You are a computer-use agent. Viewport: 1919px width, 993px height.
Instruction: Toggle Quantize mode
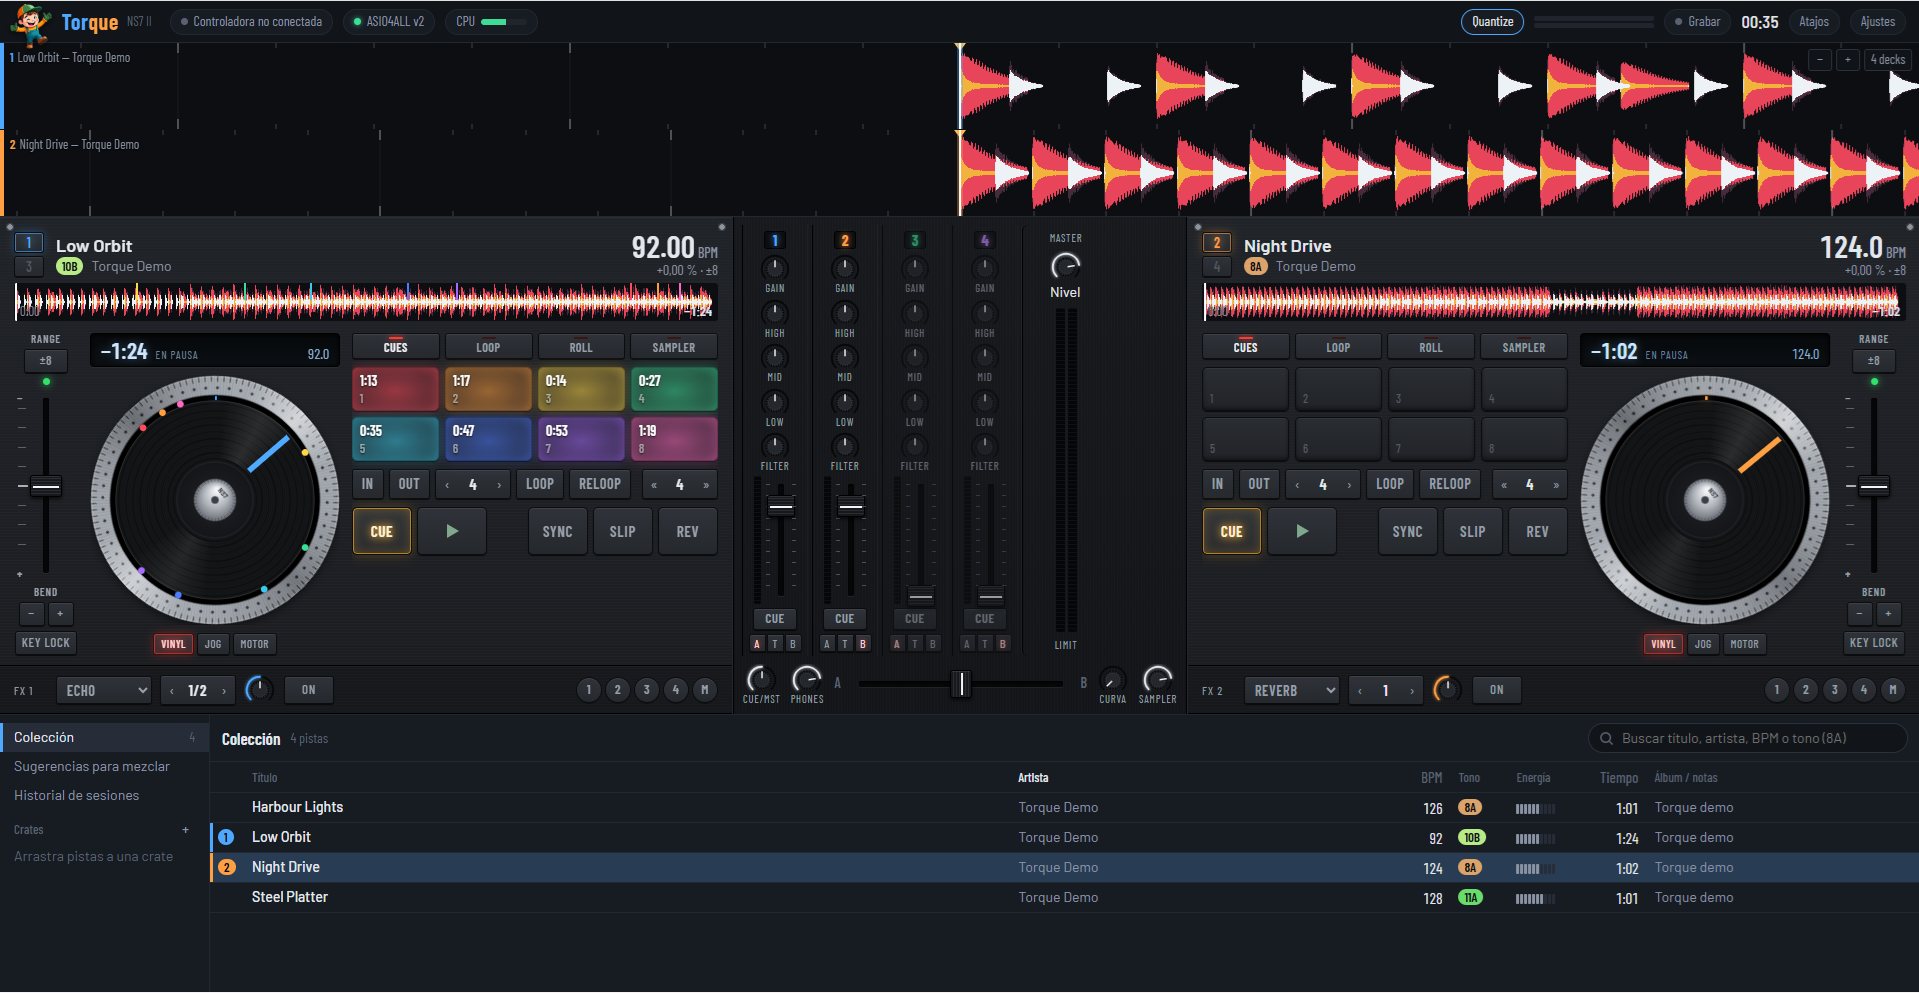coord(1492,22)
